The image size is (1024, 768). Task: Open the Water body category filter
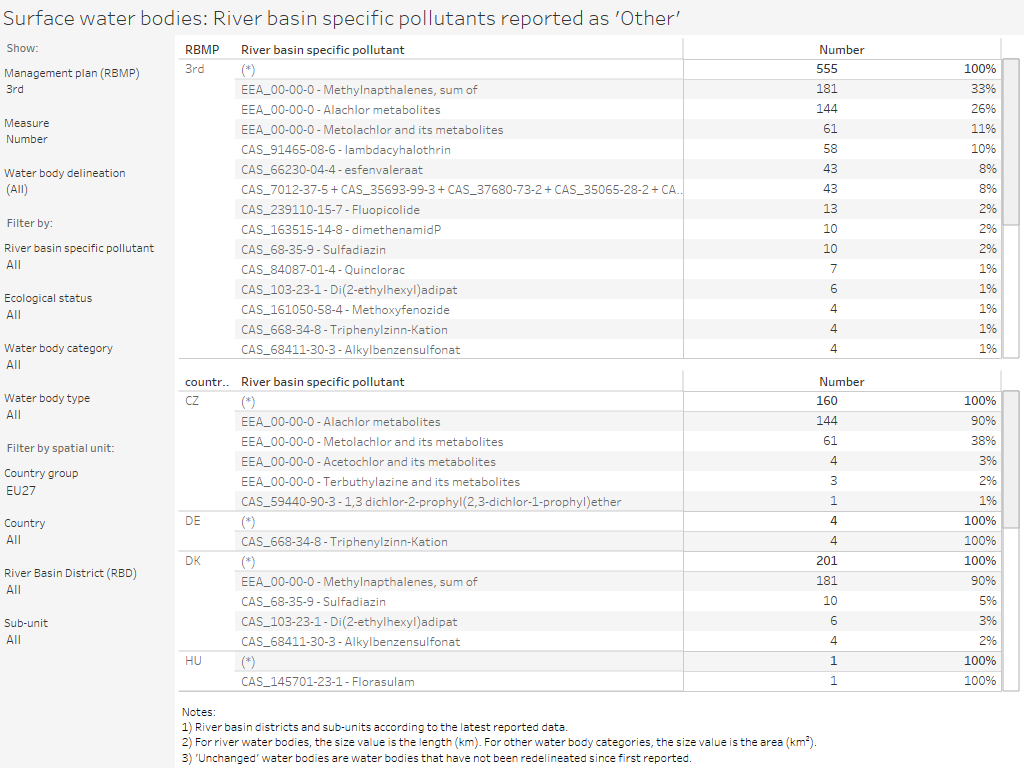(x=85, y=364)
